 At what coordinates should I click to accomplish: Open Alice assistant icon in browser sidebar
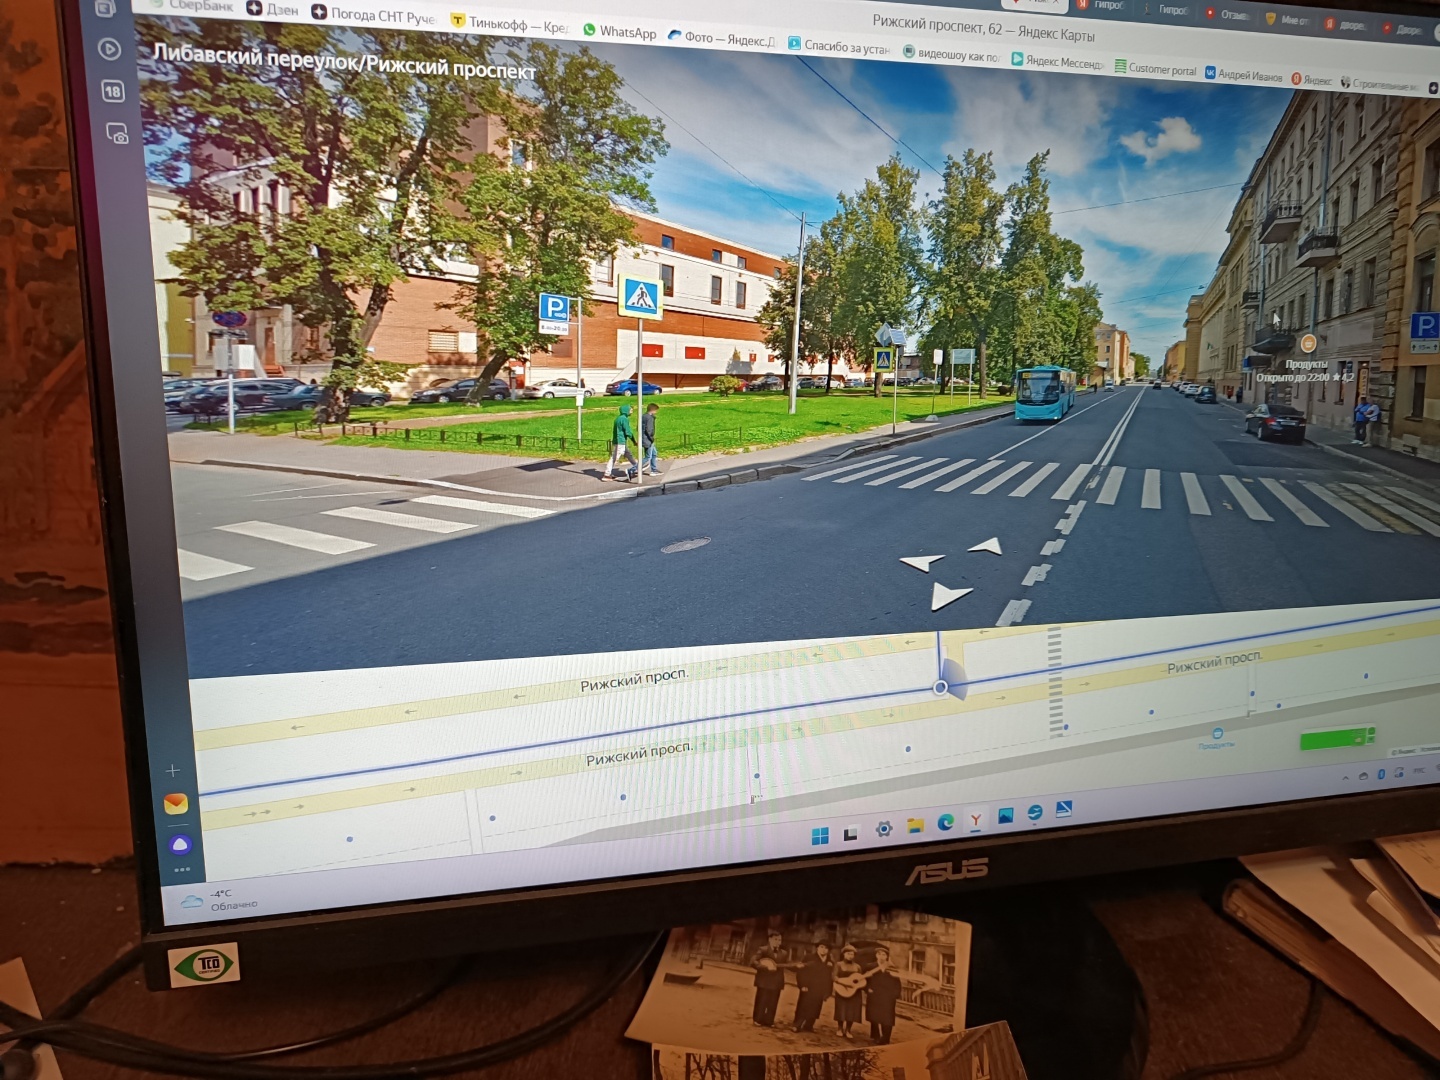(x=180, y=845)
